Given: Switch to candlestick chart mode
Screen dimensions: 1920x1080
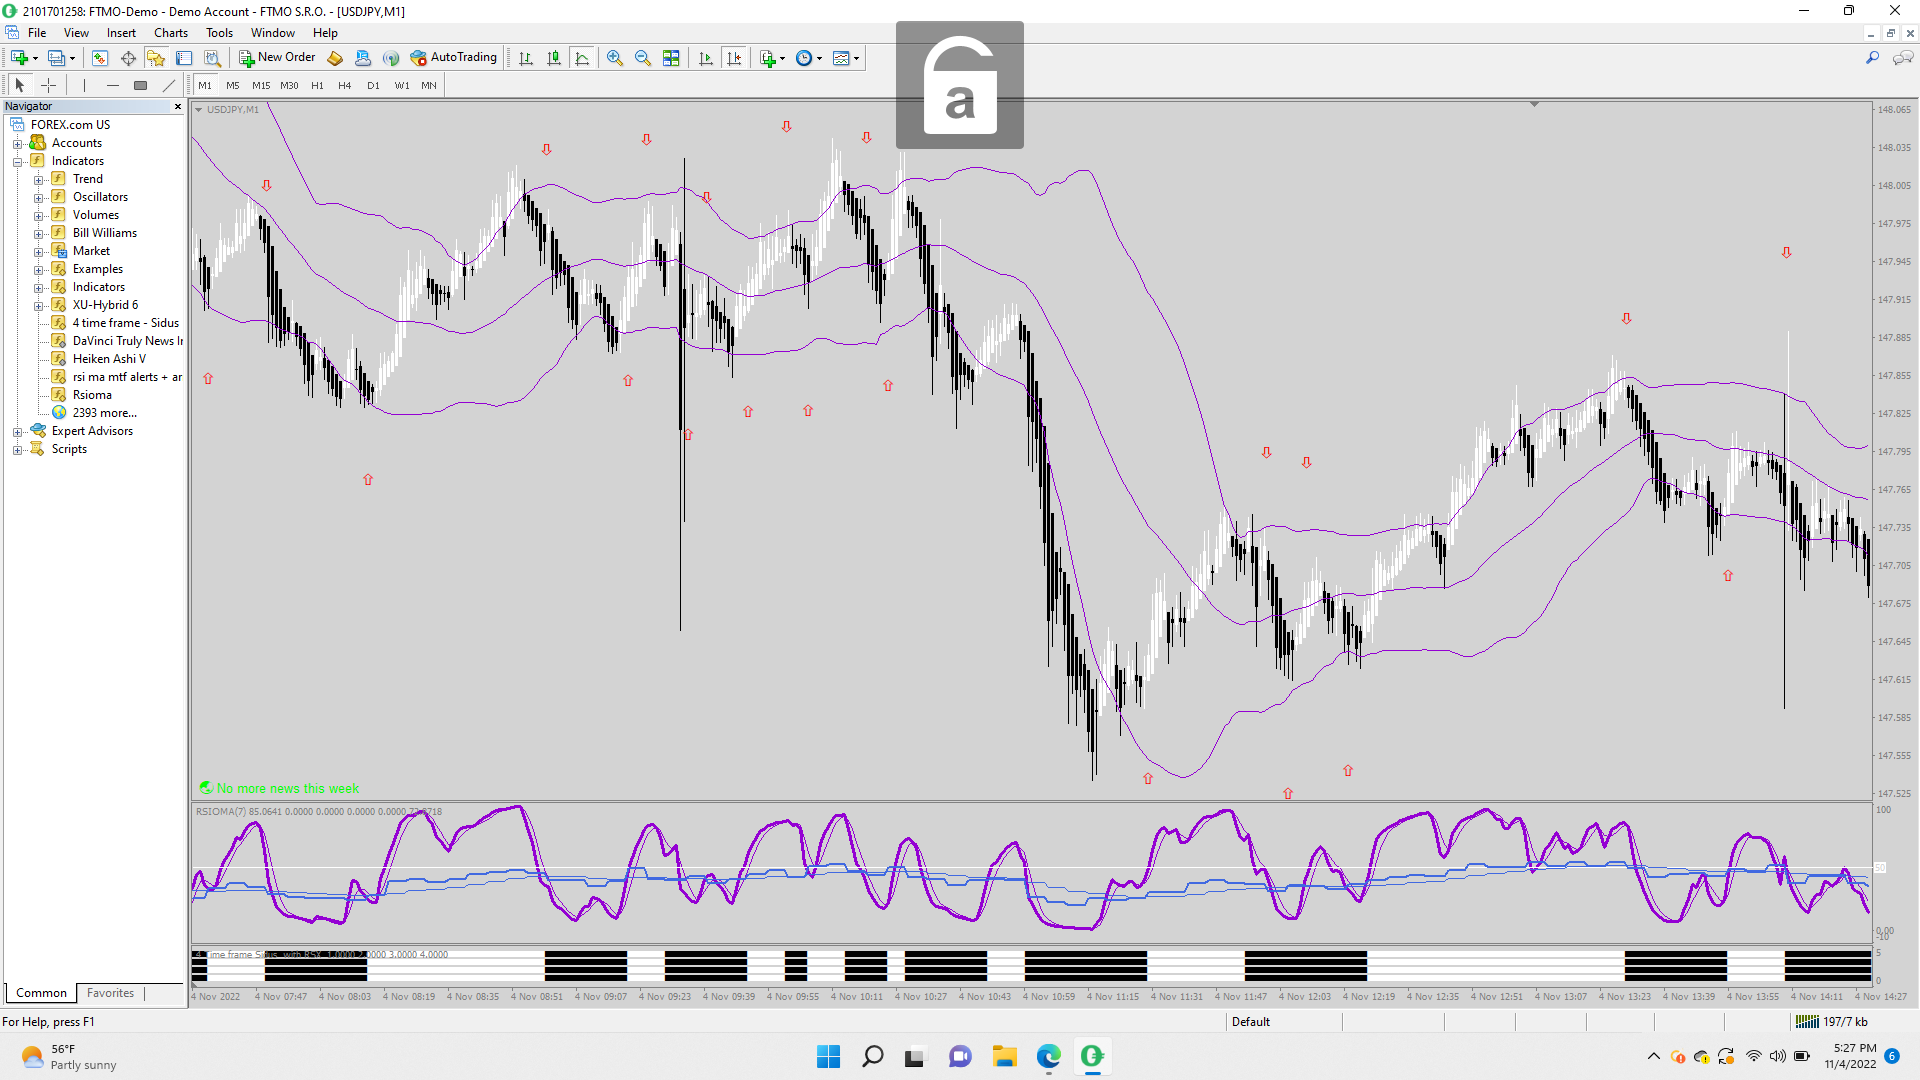Looking at the screenshot, I should 554,58.
